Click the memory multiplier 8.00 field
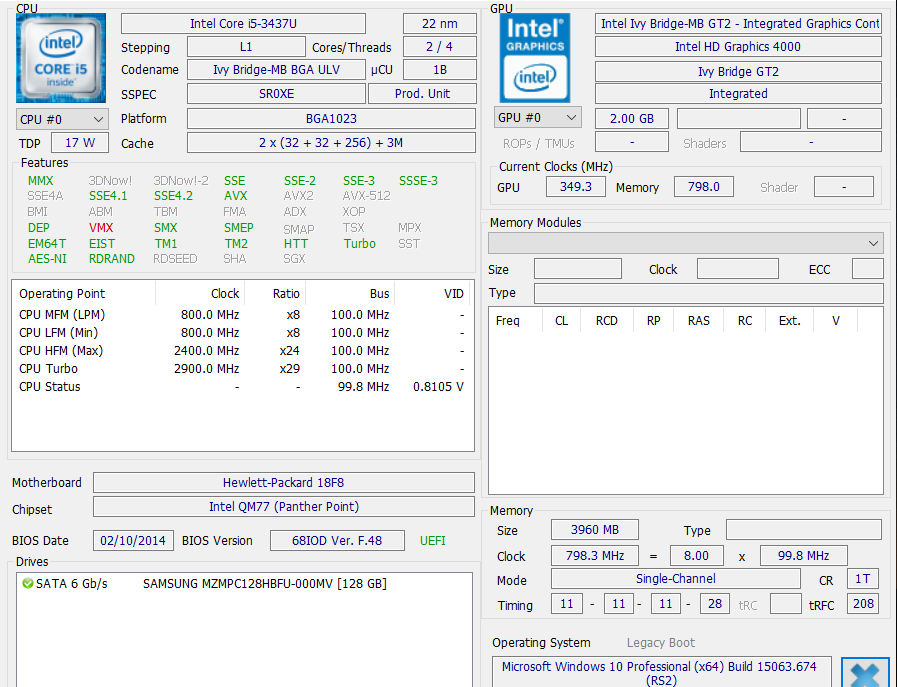The height and width of the screenshot is (687, 897). 696,555
